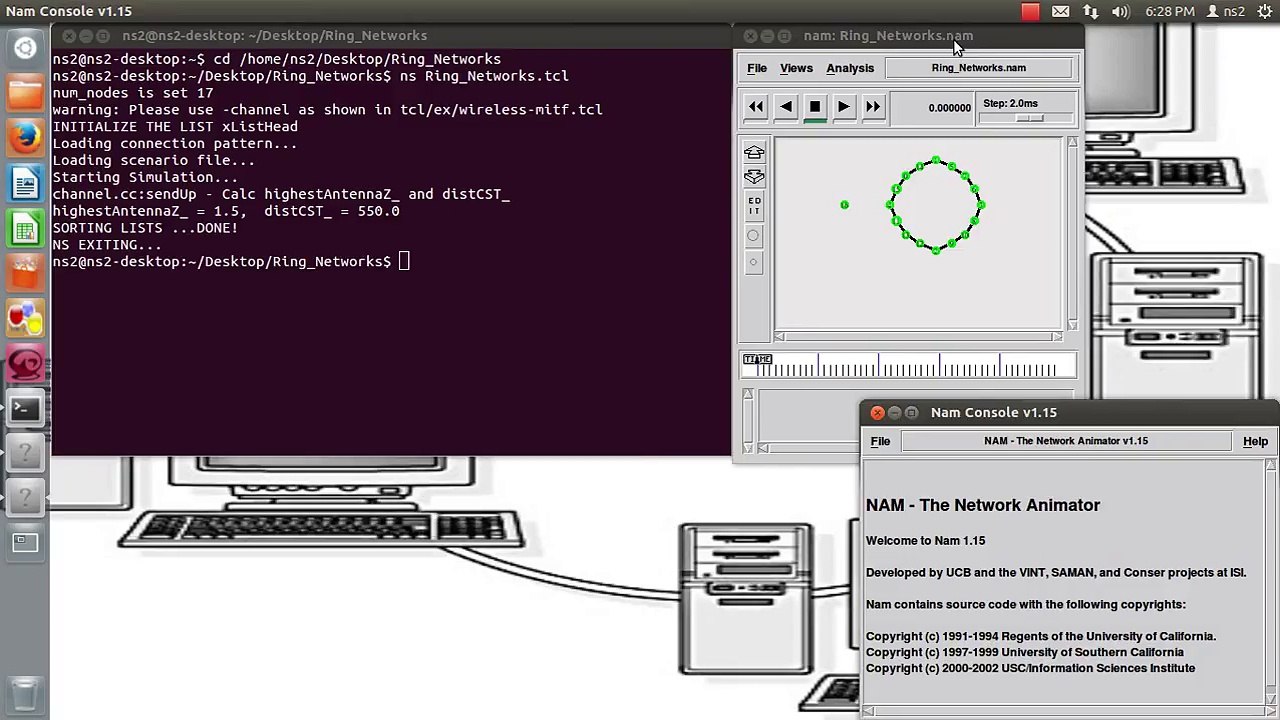Click the 'Welcome to Nam 1.15' text

click(925, 541)
